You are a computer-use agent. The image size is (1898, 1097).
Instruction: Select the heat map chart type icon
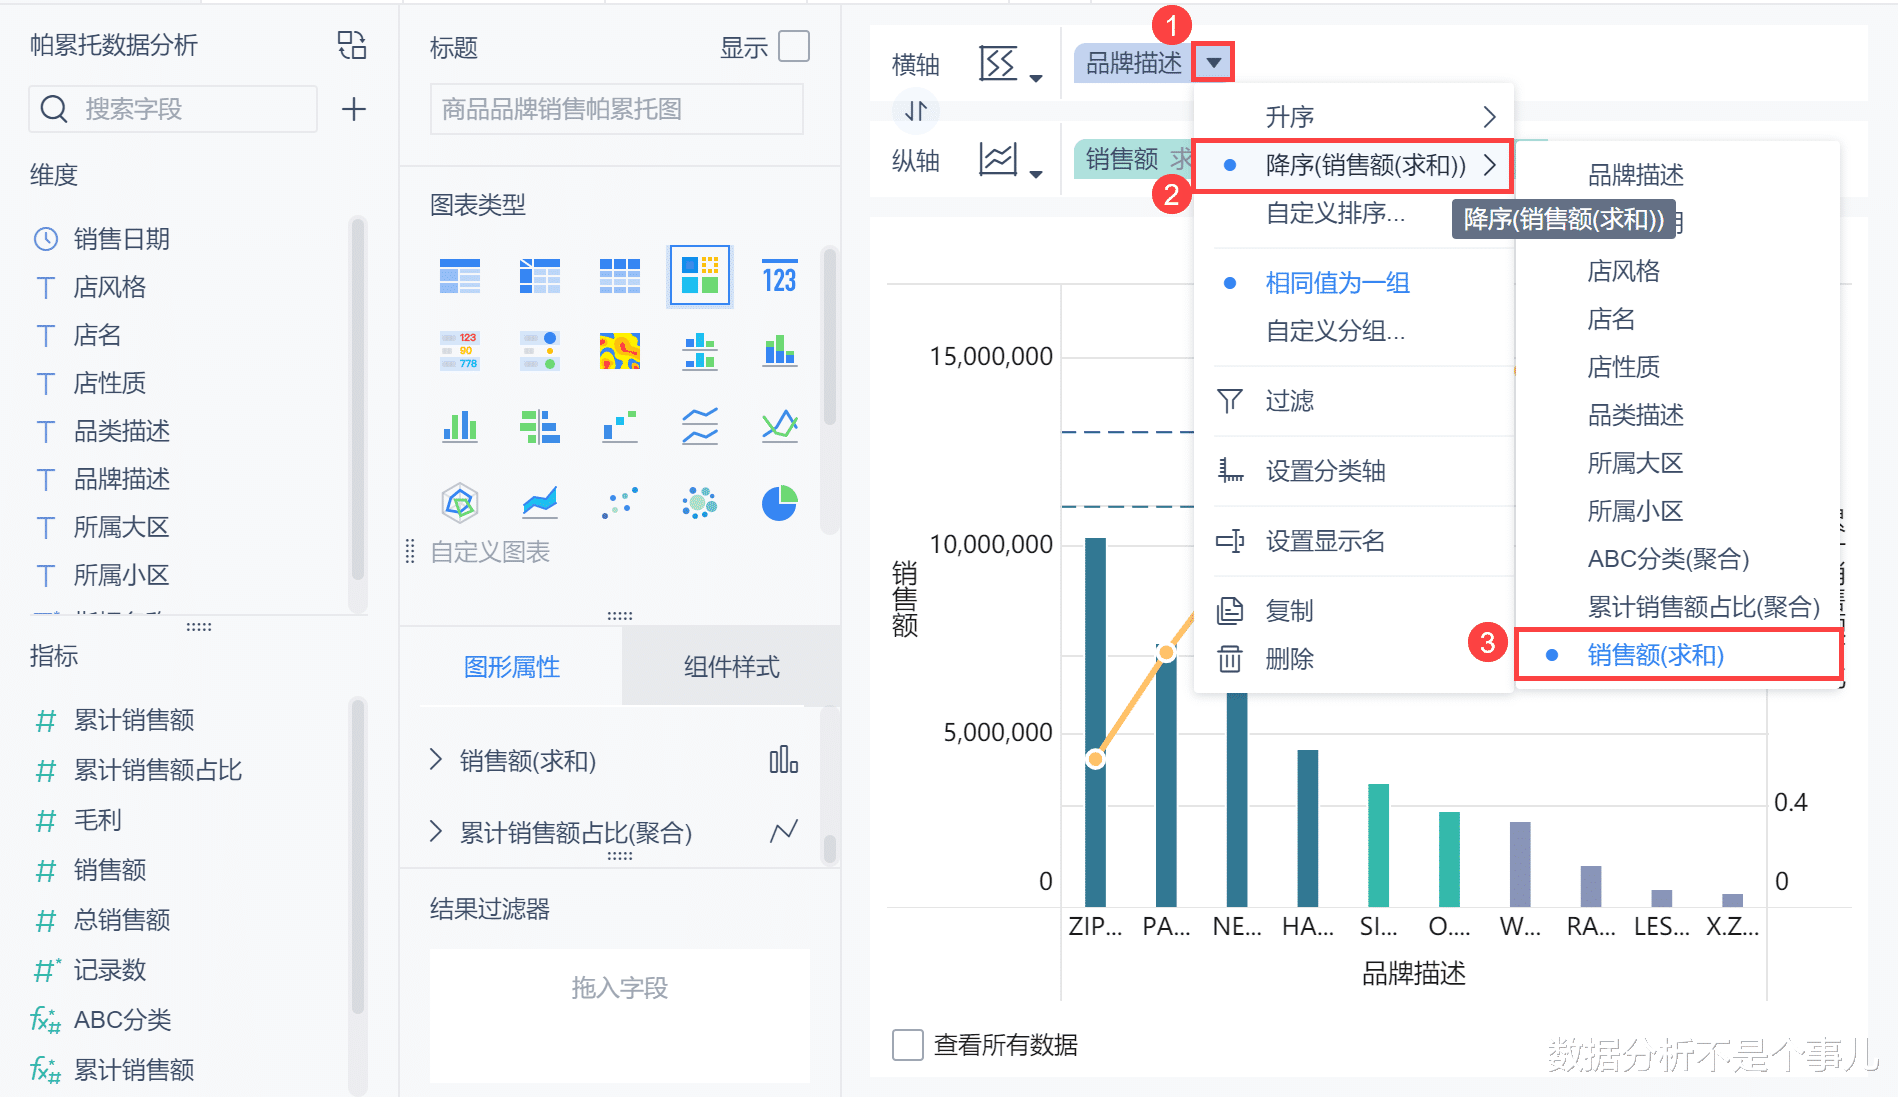pyautogui.click(x=619, y=351)
